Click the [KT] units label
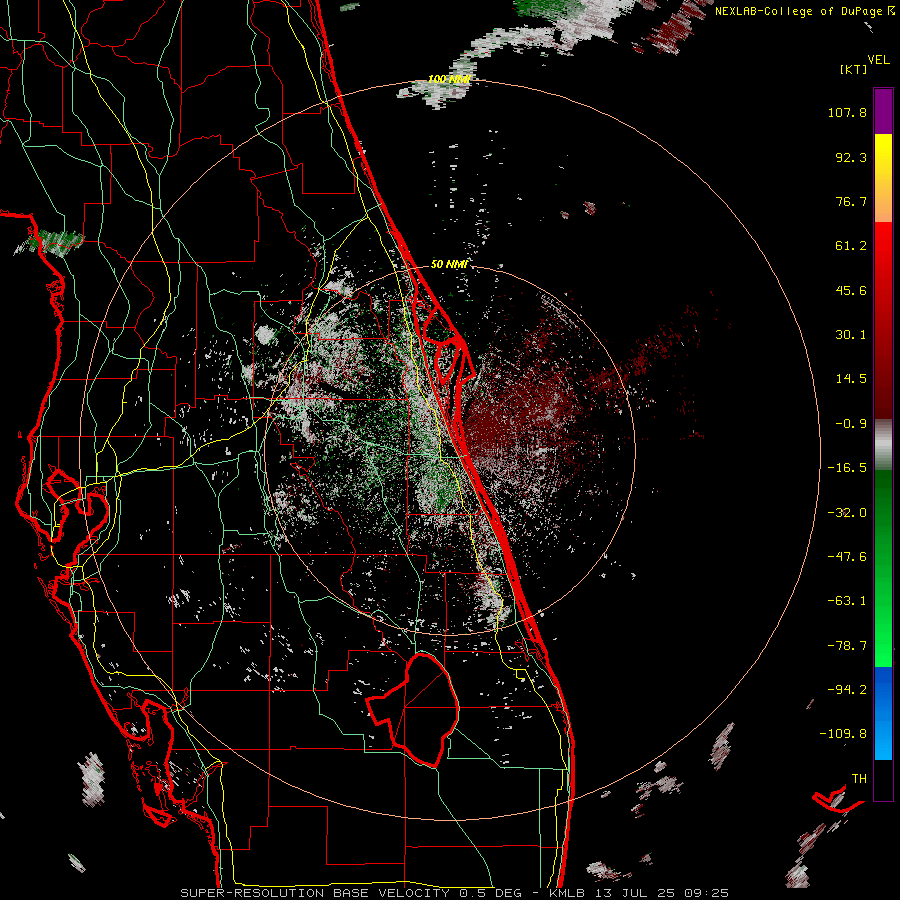900x900 pixels. (x=853, y=69)
